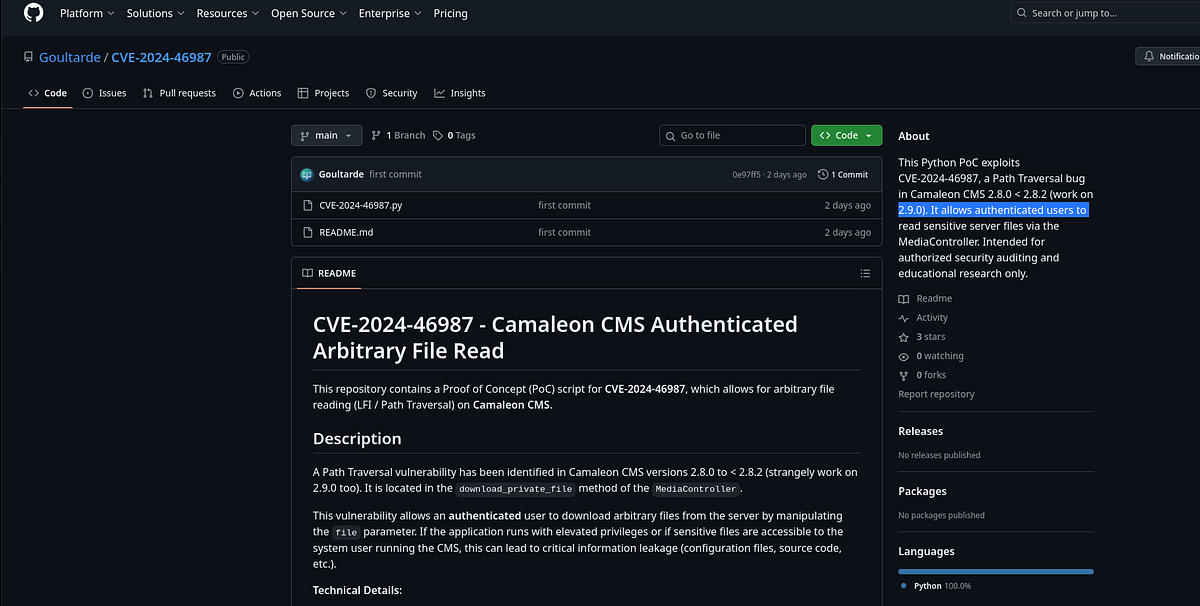Open the CVE-2024-46987 repository link
The image size is (1200, 606).
[x=161, y=57]
